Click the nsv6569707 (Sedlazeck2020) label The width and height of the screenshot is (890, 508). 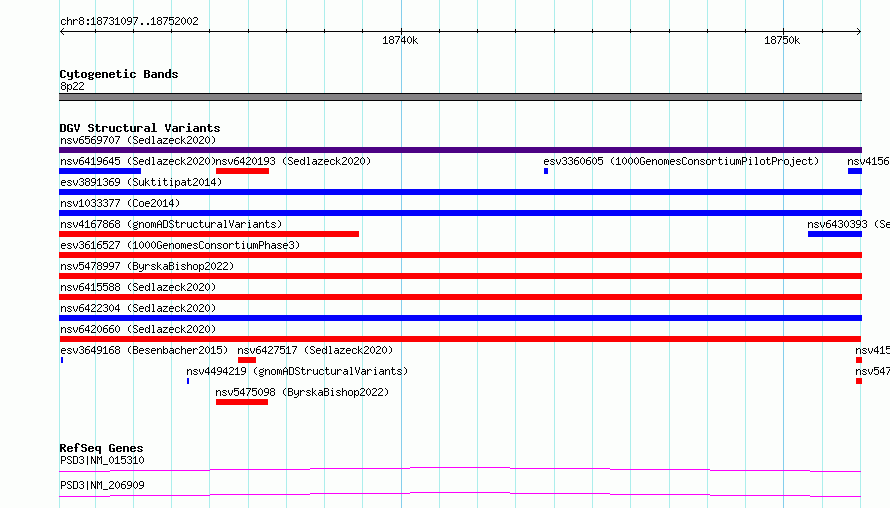click(x=138, y=140)
